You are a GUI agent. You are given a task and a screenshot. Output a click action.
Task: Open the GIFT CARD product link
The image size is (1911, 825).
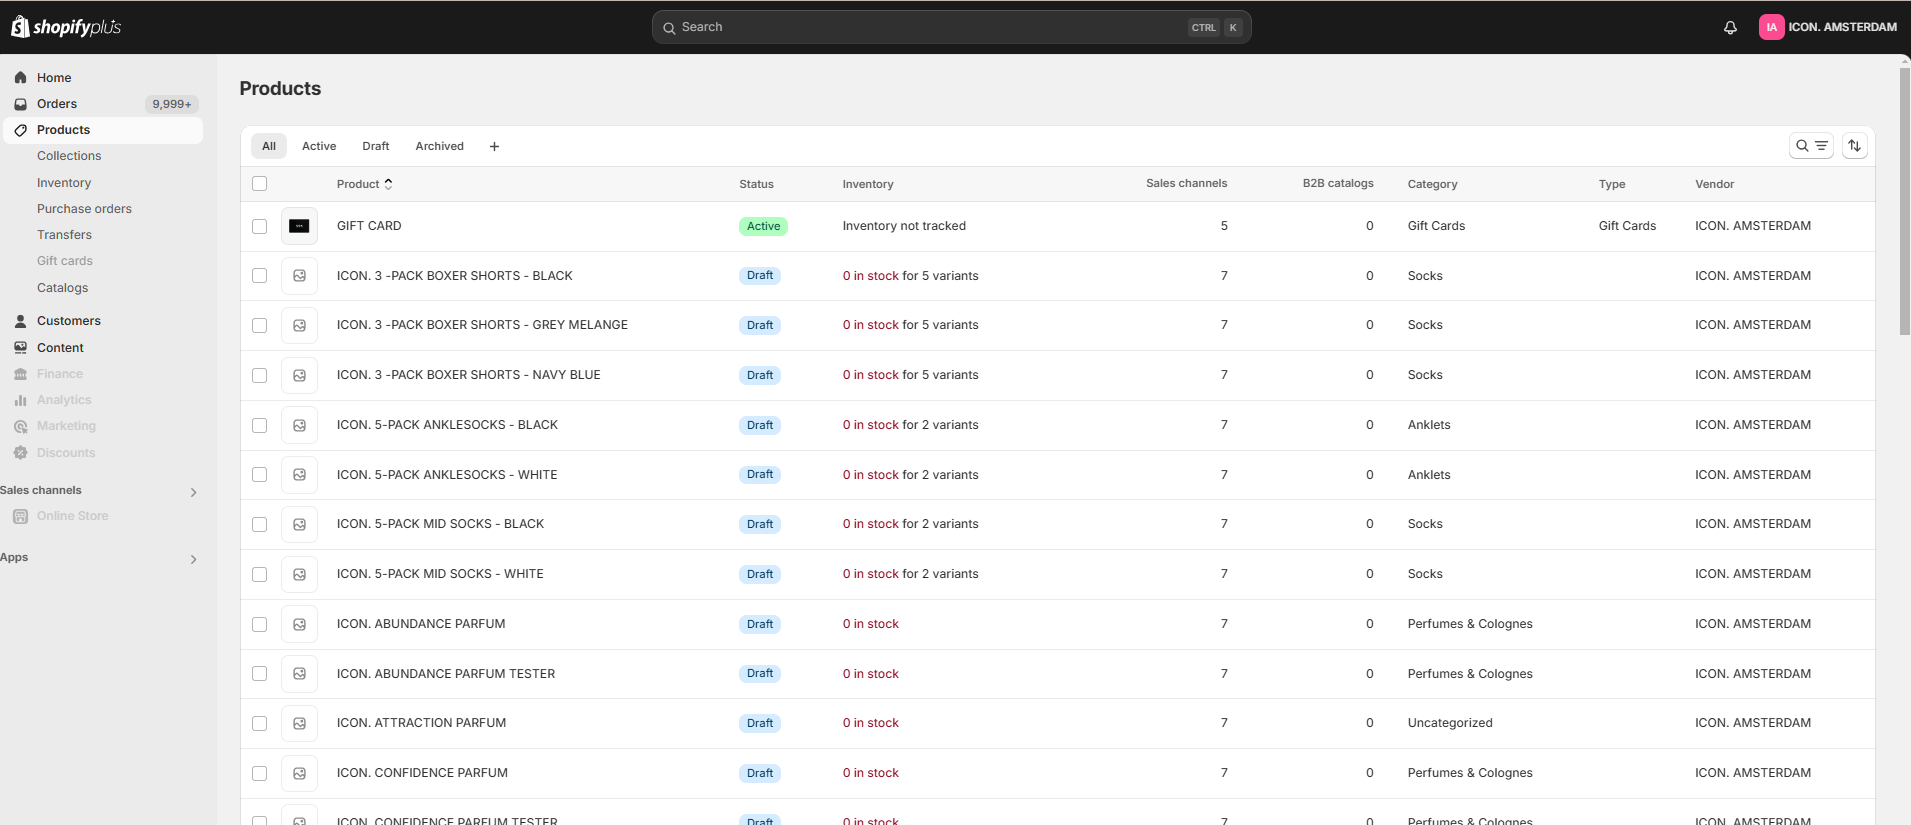(369, 226)
